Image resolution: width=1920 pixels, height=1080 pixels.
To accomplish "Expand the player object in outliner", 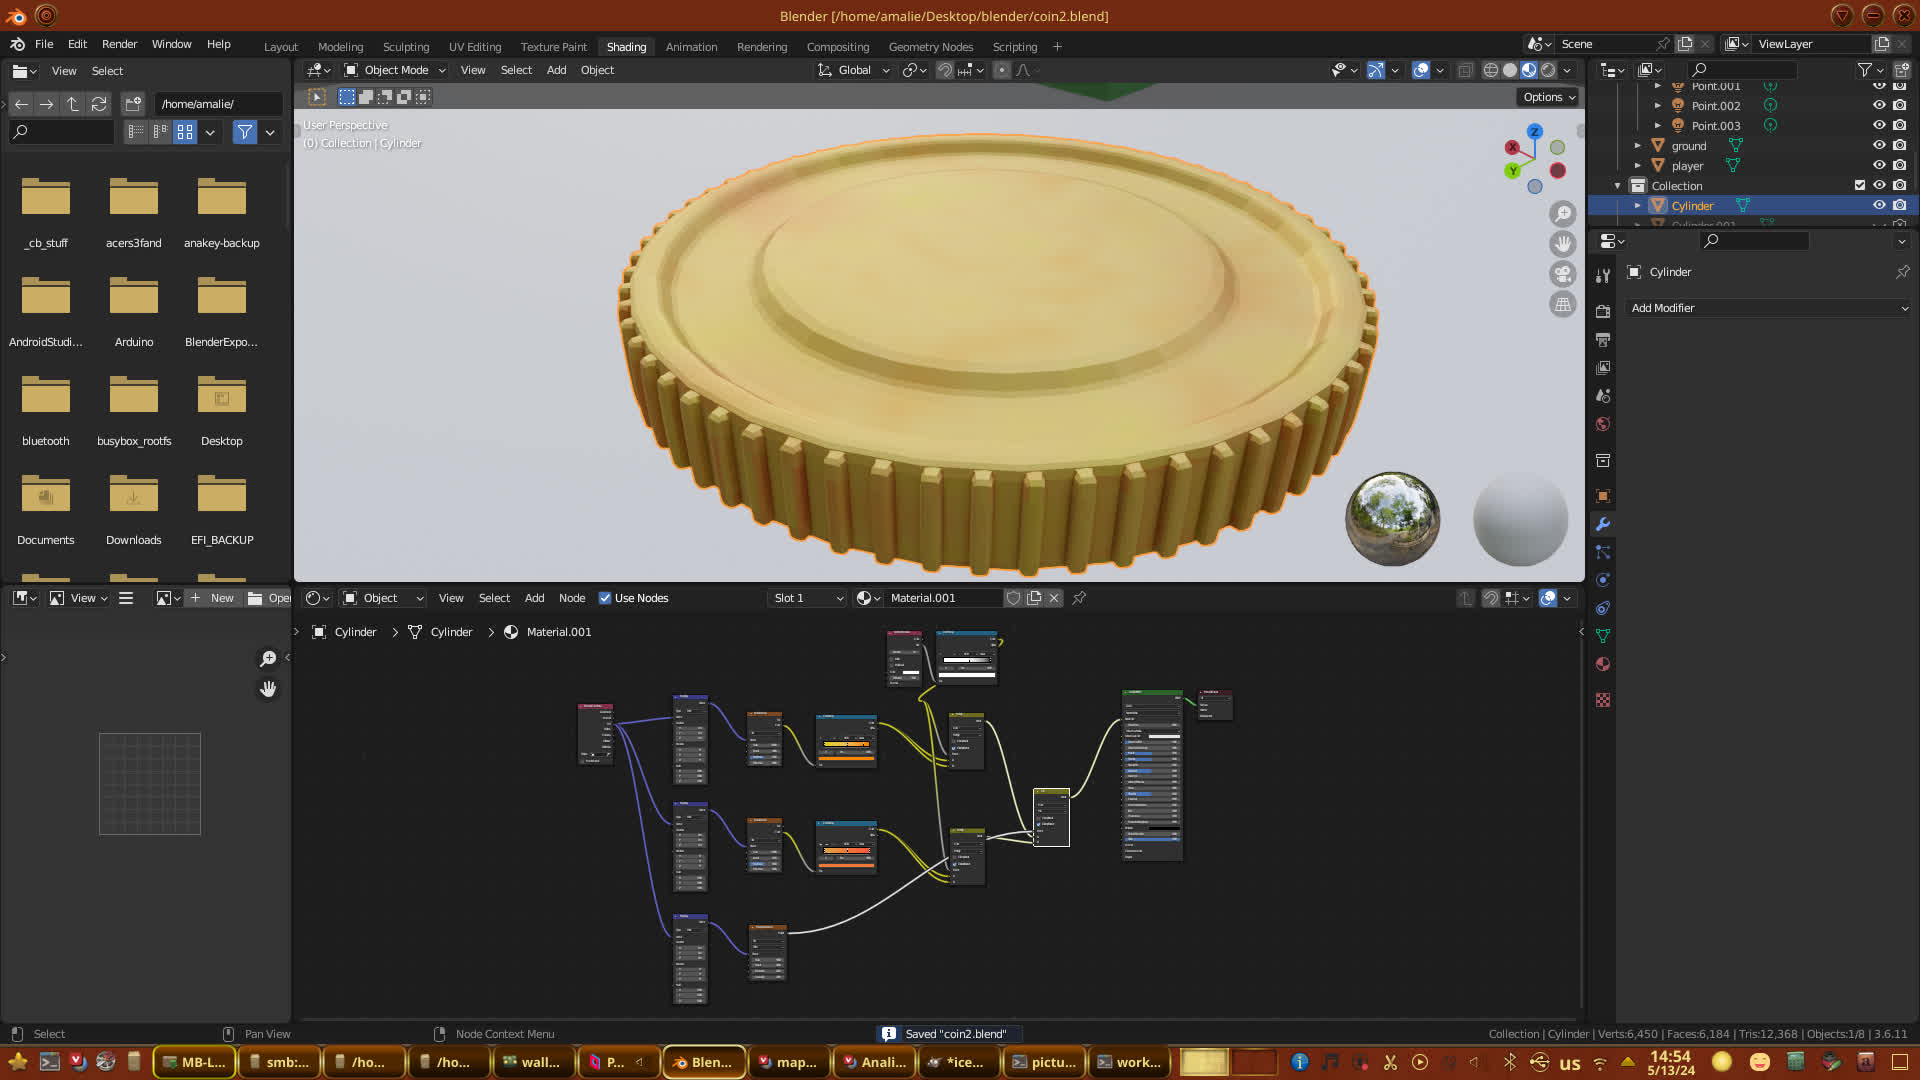I will 1638,166.
